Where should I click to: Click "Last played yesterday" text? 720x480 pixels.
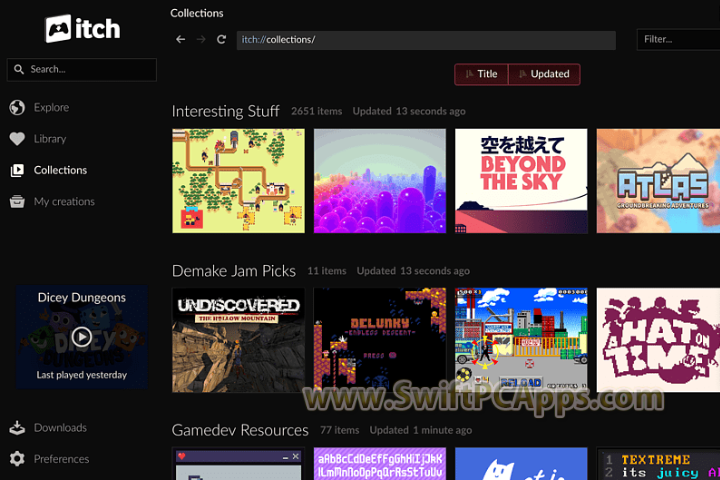tap(82, 375)
